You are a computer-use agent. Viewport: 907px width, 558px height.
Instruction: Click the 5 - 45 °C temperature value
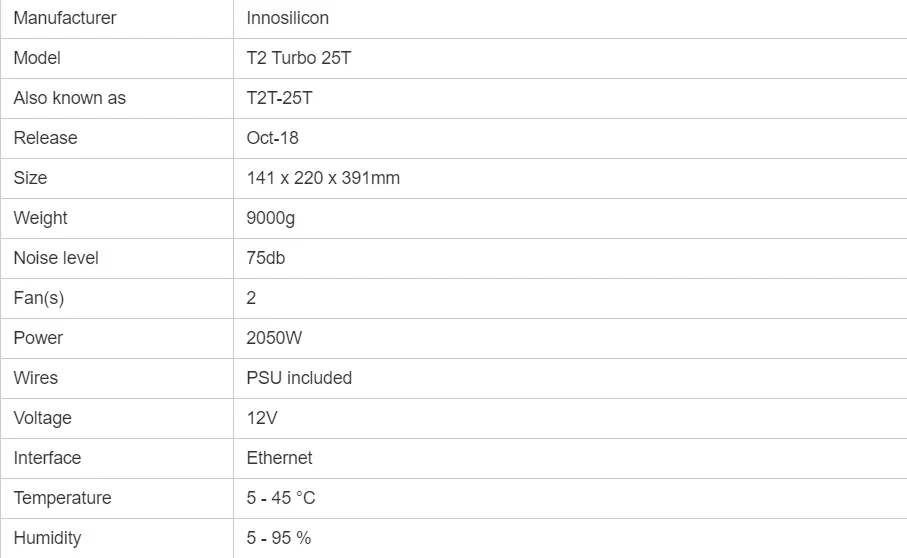(281, 497)
